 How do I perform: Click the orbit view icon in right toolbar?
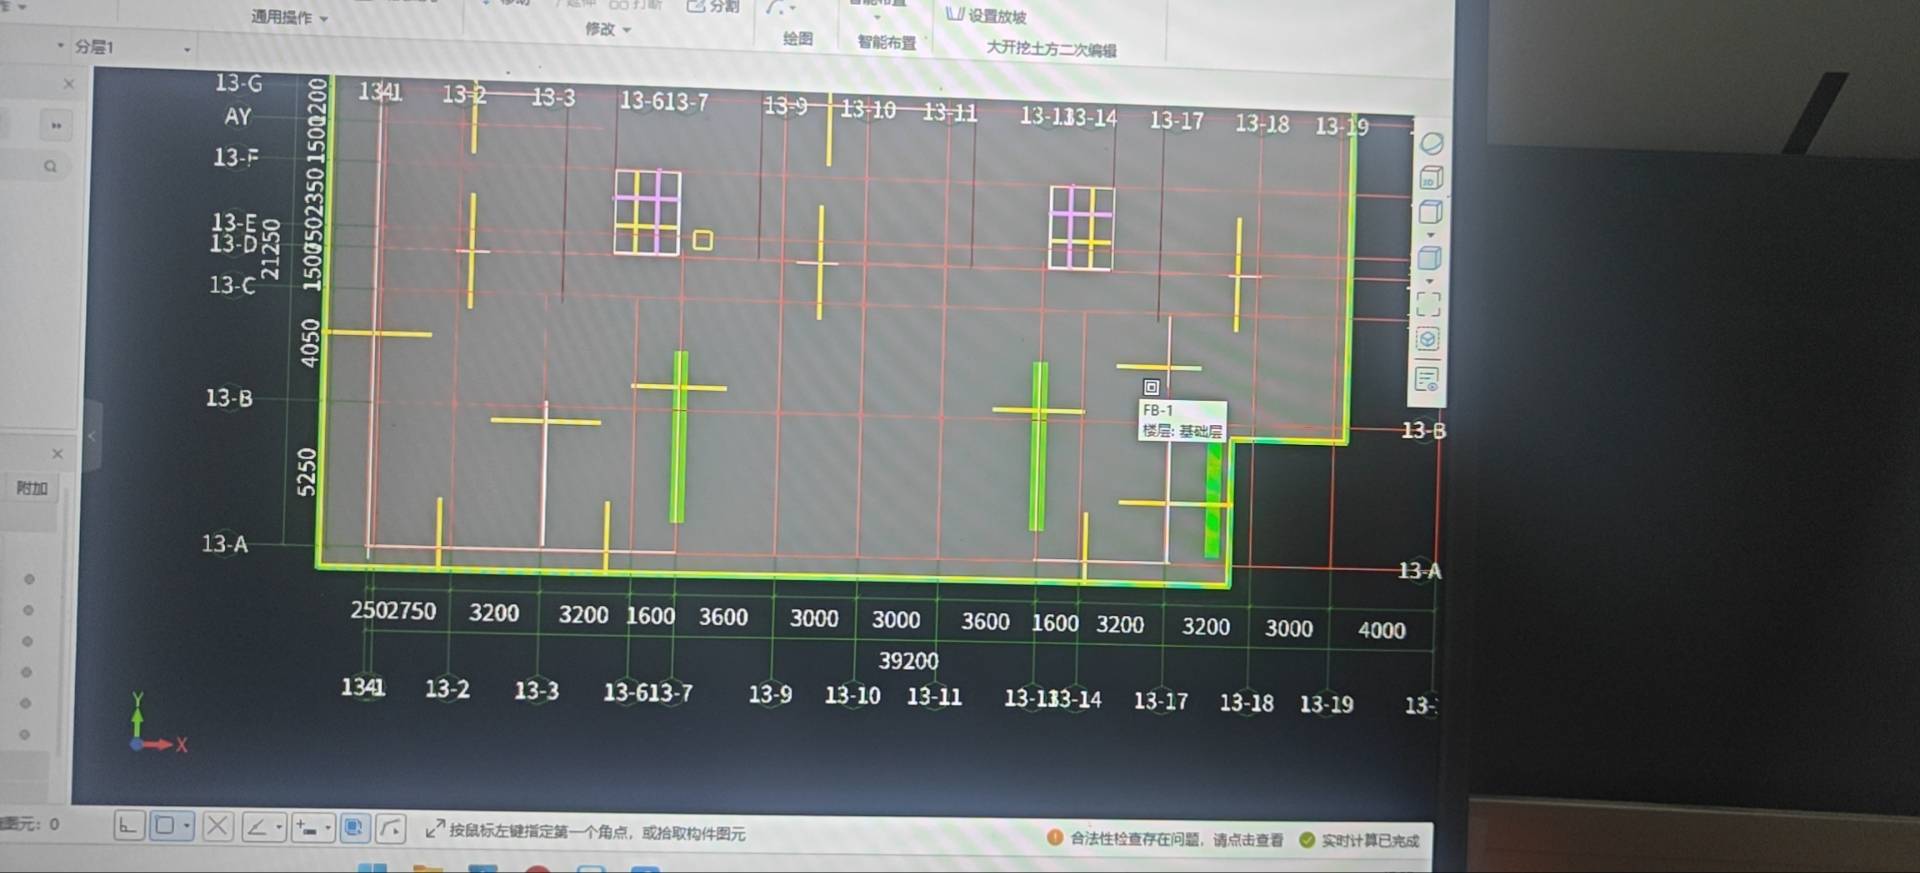point(1431,144)
